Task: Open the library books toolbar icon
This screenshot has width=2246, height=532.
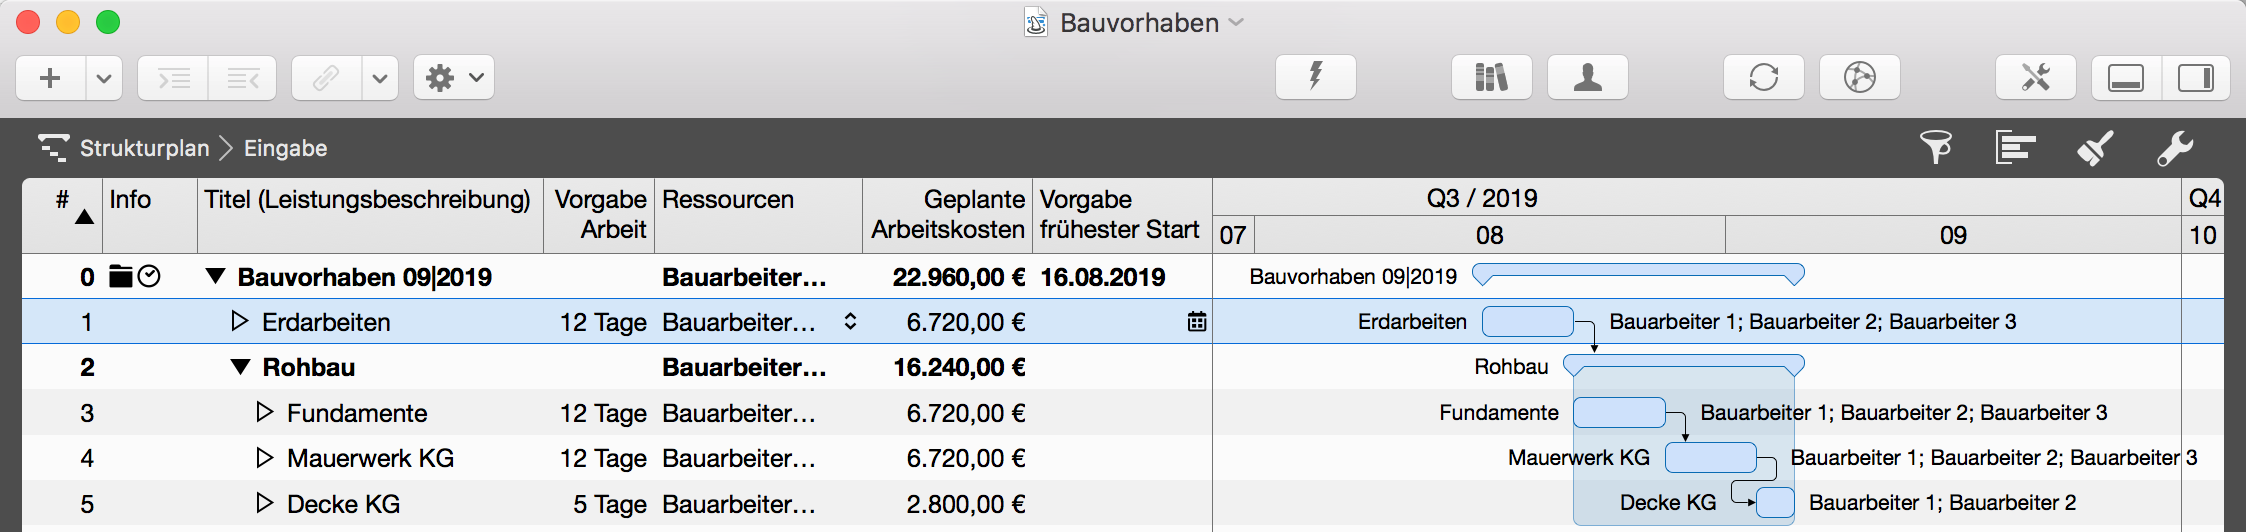Action: coord(1491,77)
